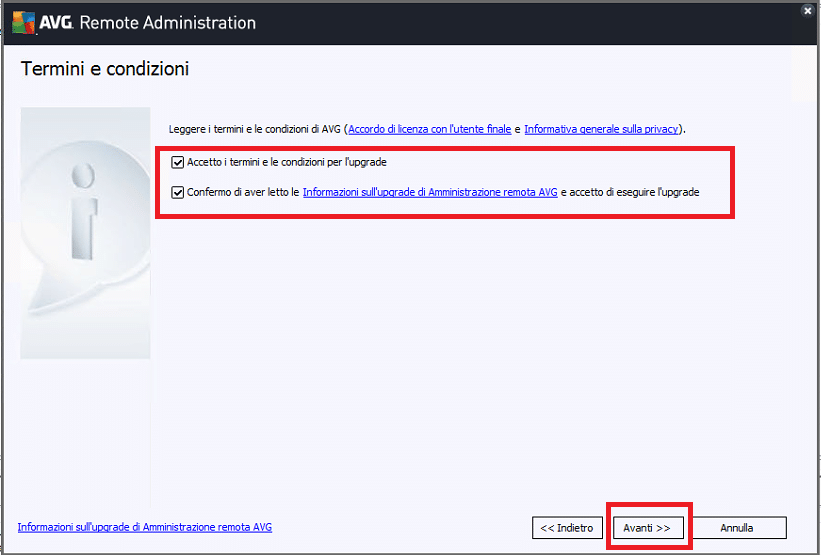Click the 'Termini e condizioni' heading
The image size is (821, 555).
pos(105,69)
